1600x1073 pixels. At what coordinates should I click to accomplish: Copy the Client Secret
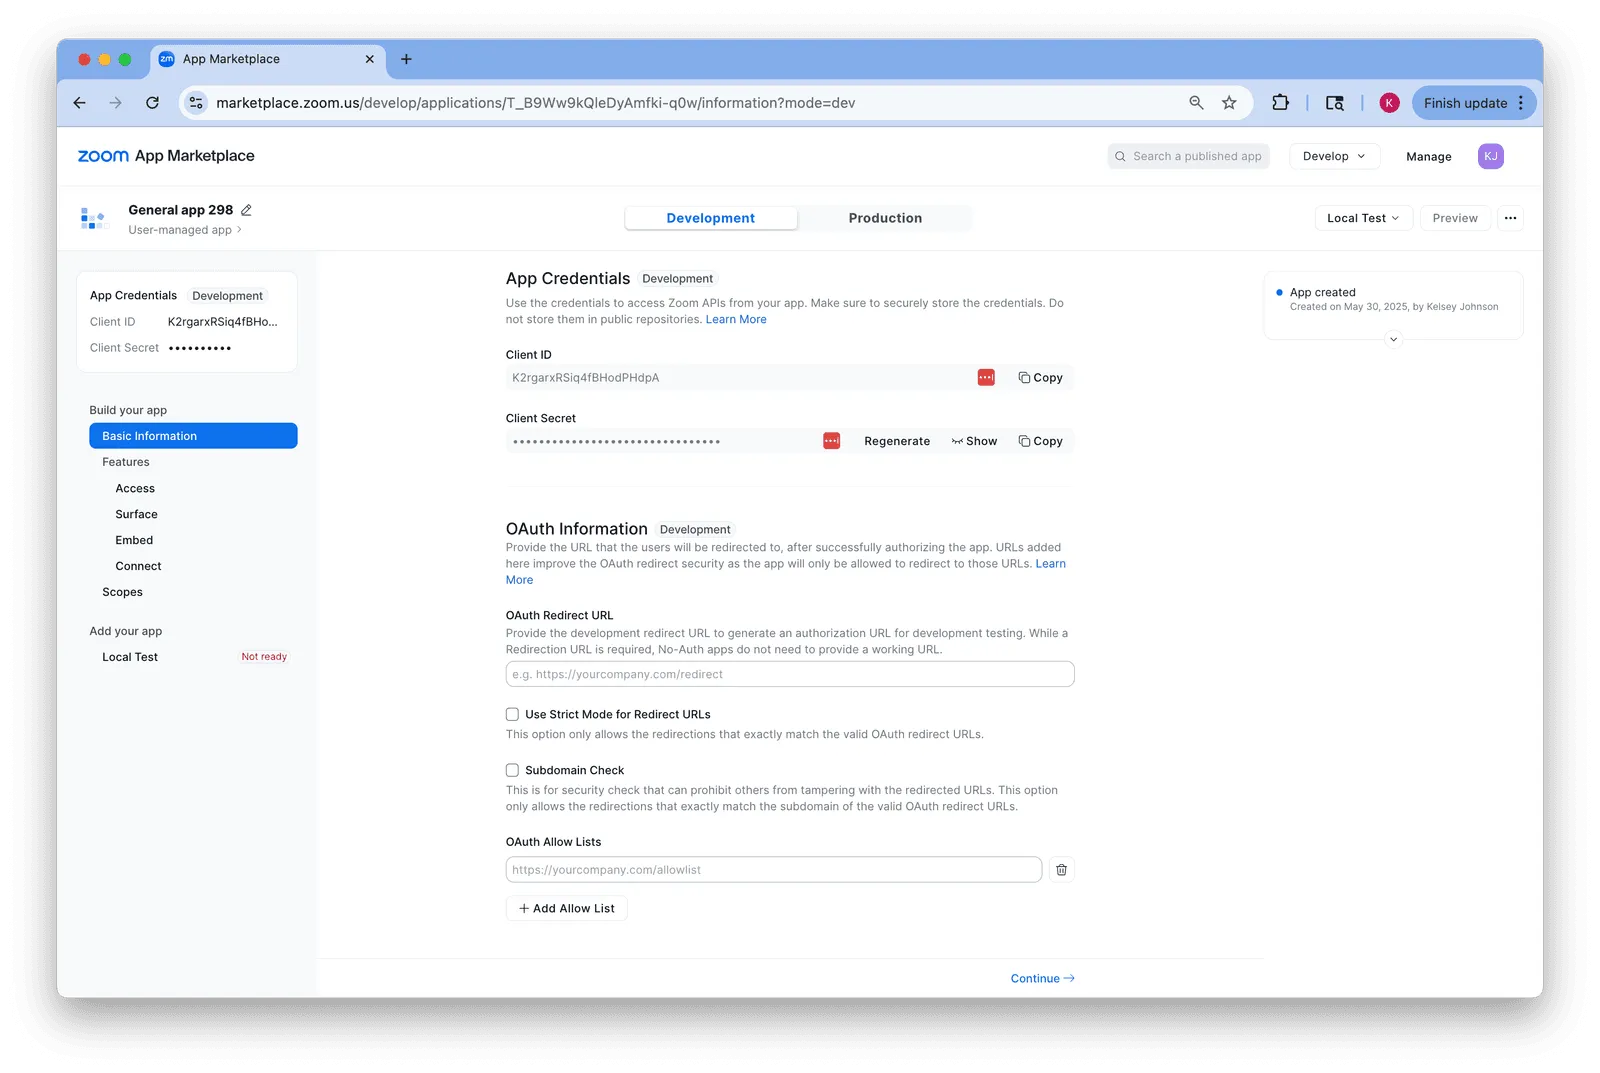click(1041, 441)
